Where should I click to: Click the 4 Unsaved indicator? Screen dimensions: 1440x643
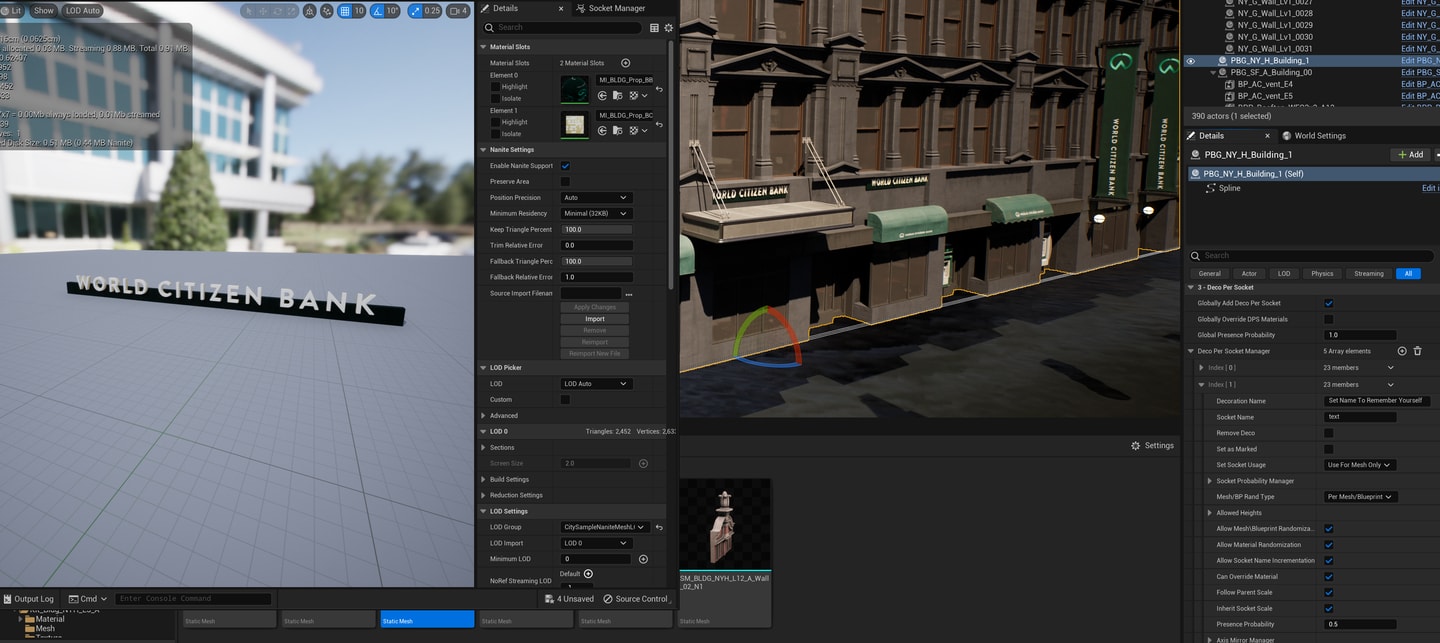569,599
